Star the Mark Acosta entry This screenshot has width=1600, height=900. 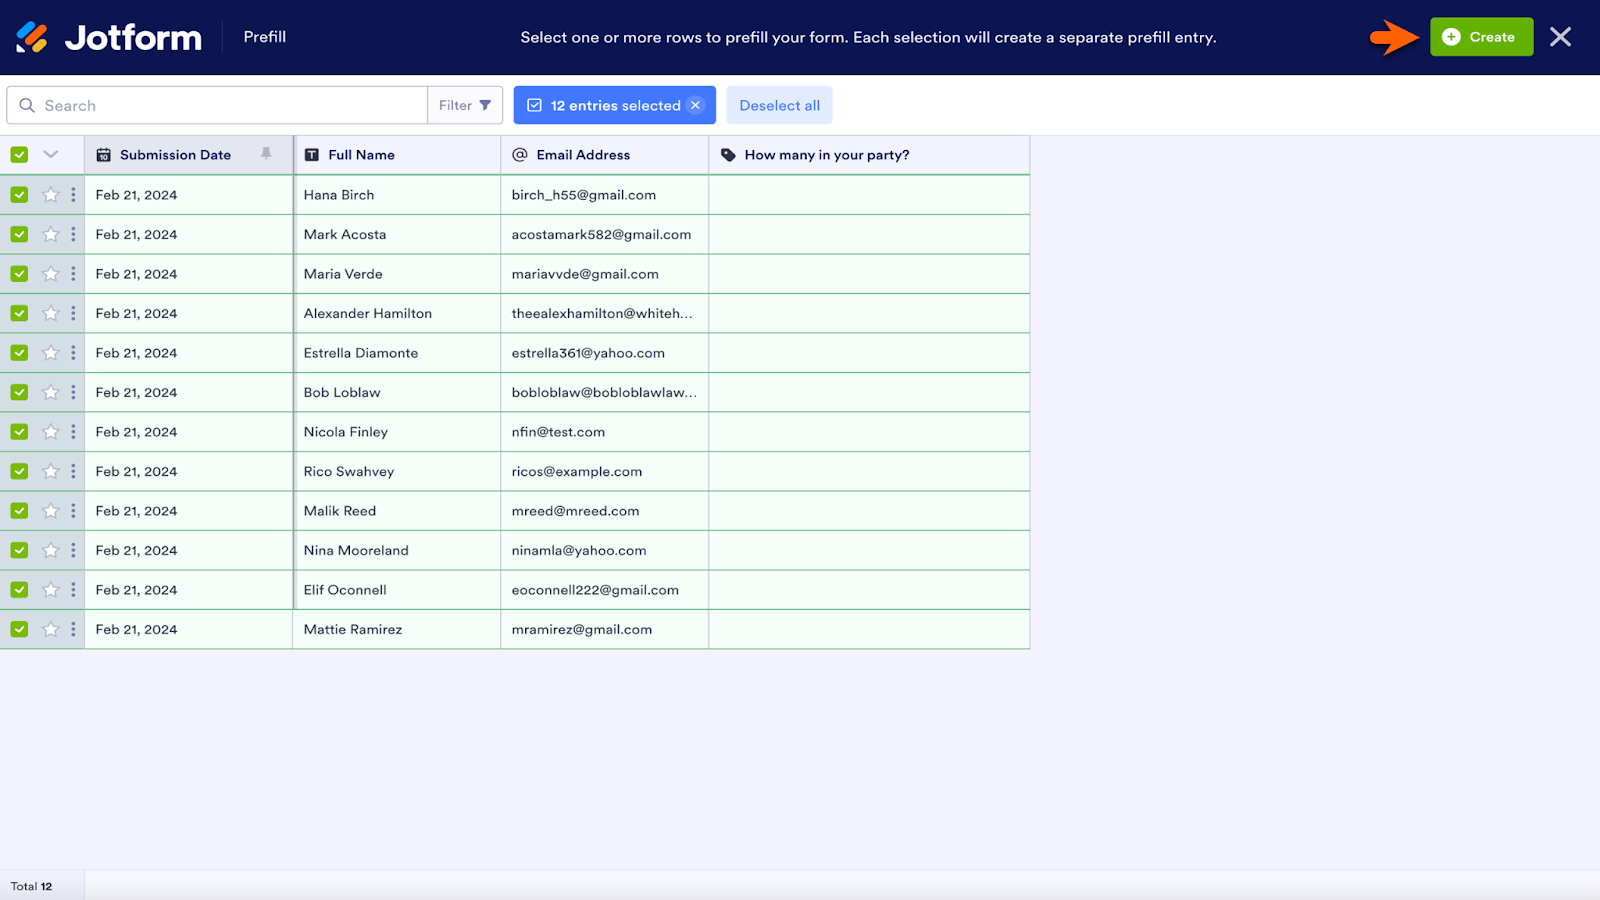(51, 234)
